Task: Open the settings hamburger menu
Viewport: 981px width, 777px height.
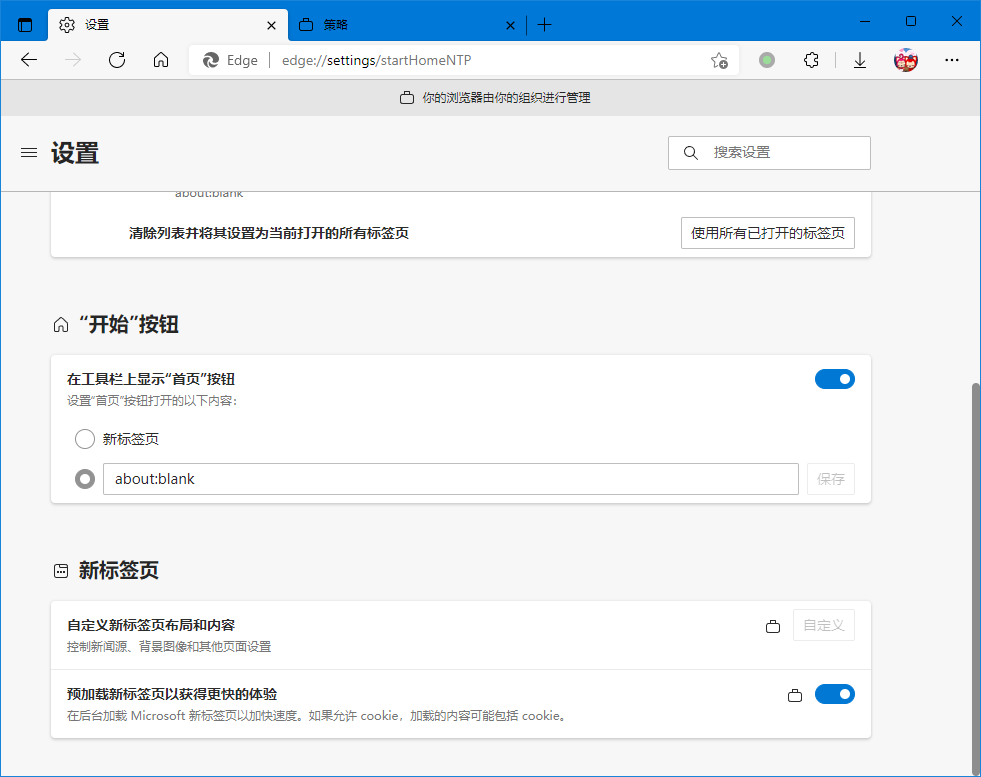Action: [x=29, y=153]
